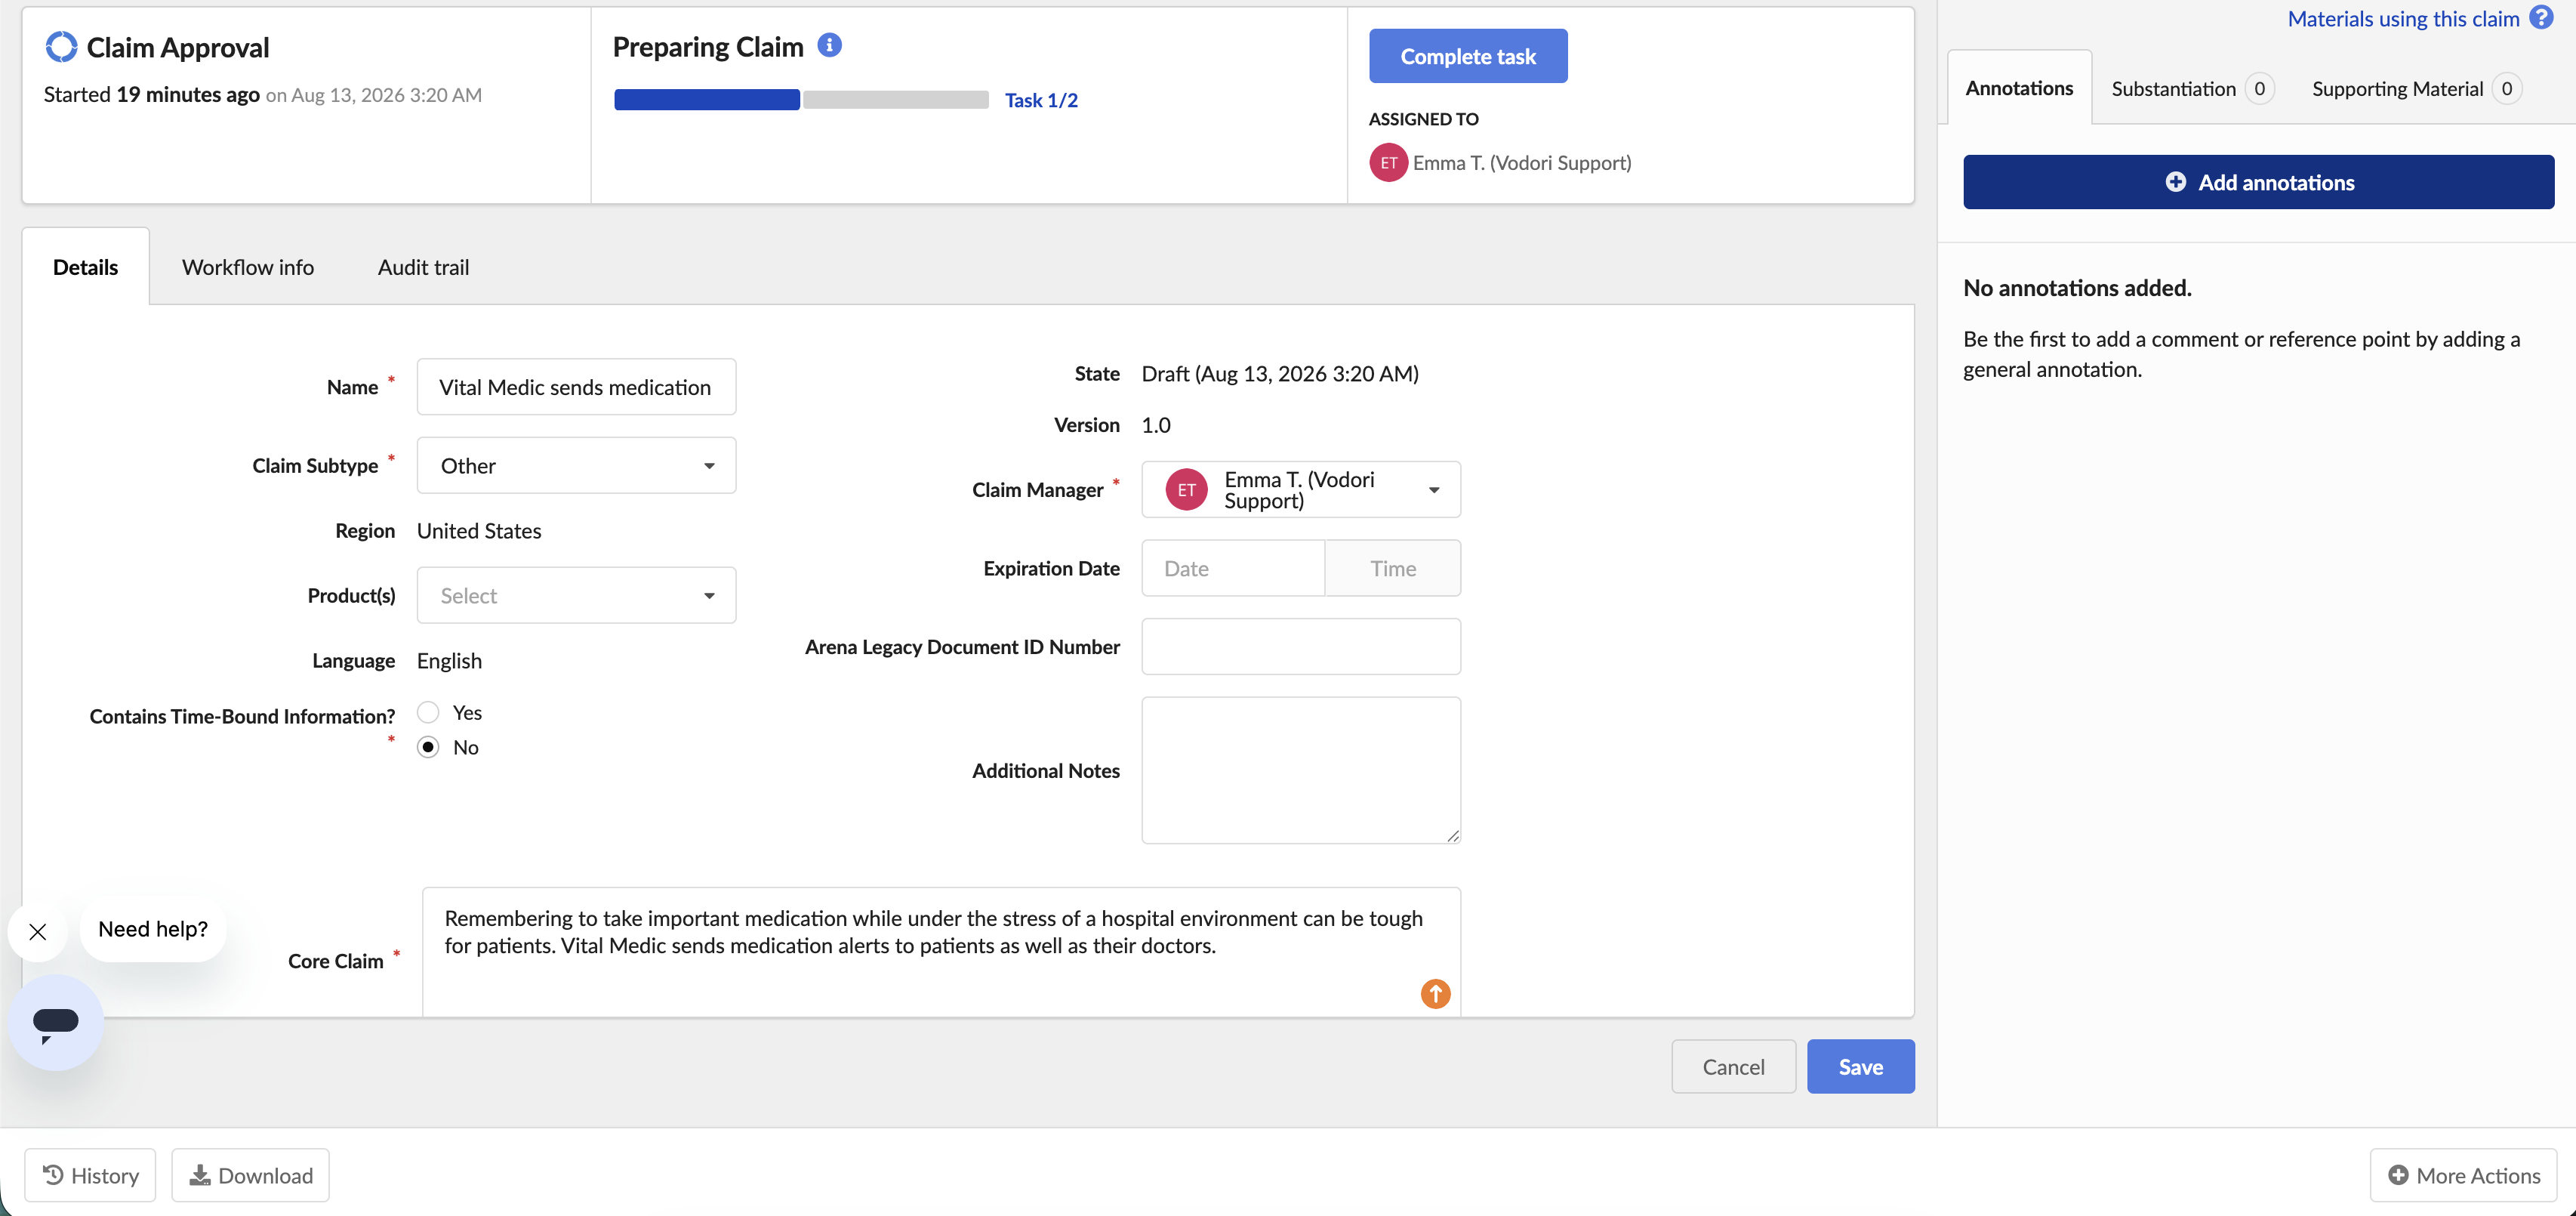Screen dimensions: 2576x1216
Task: Click the ET avatar in Claim Manager field
Action: [x=1186, y=490]
